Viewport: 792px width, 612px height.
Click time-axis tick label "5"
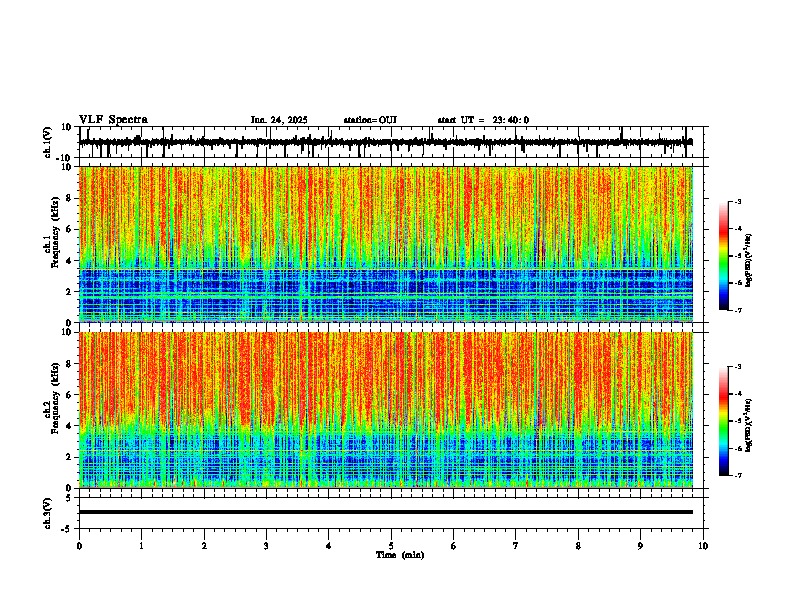click(391, 546)
